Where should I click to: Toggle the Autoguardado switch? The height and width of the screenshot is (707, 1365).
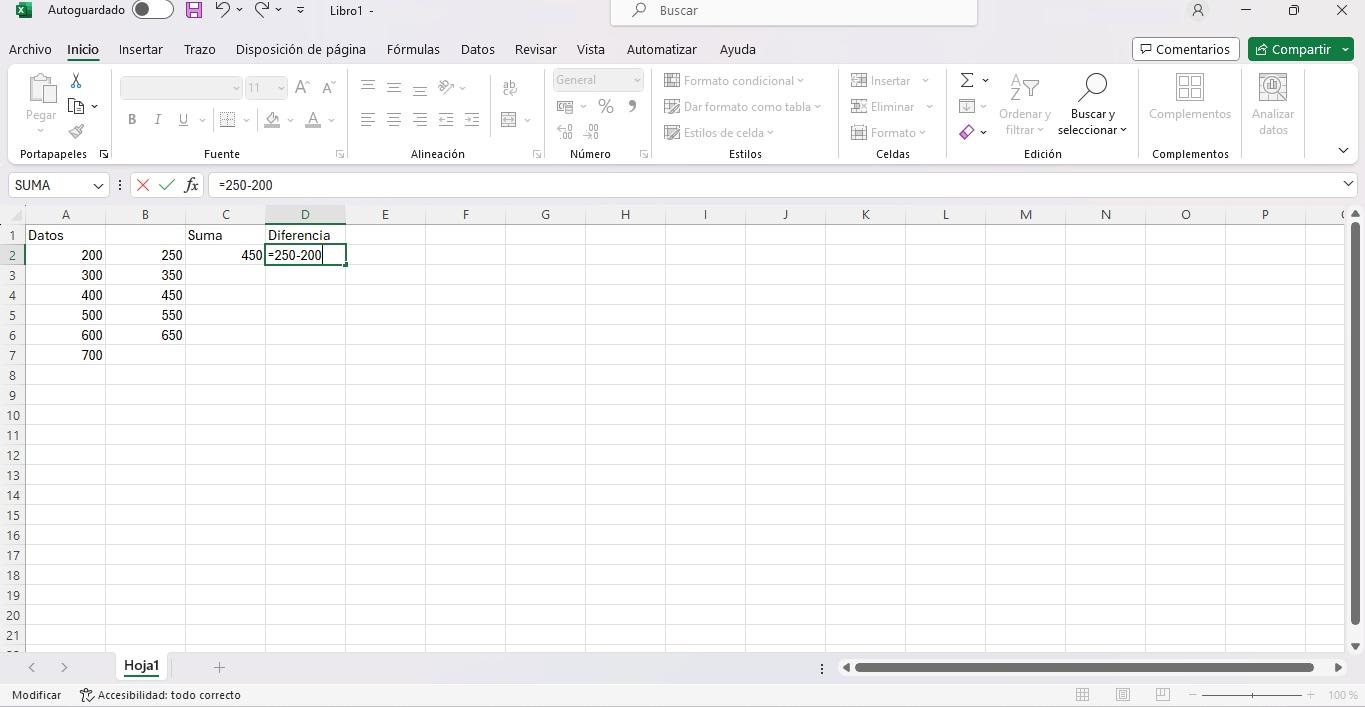(x=152, y=10)
